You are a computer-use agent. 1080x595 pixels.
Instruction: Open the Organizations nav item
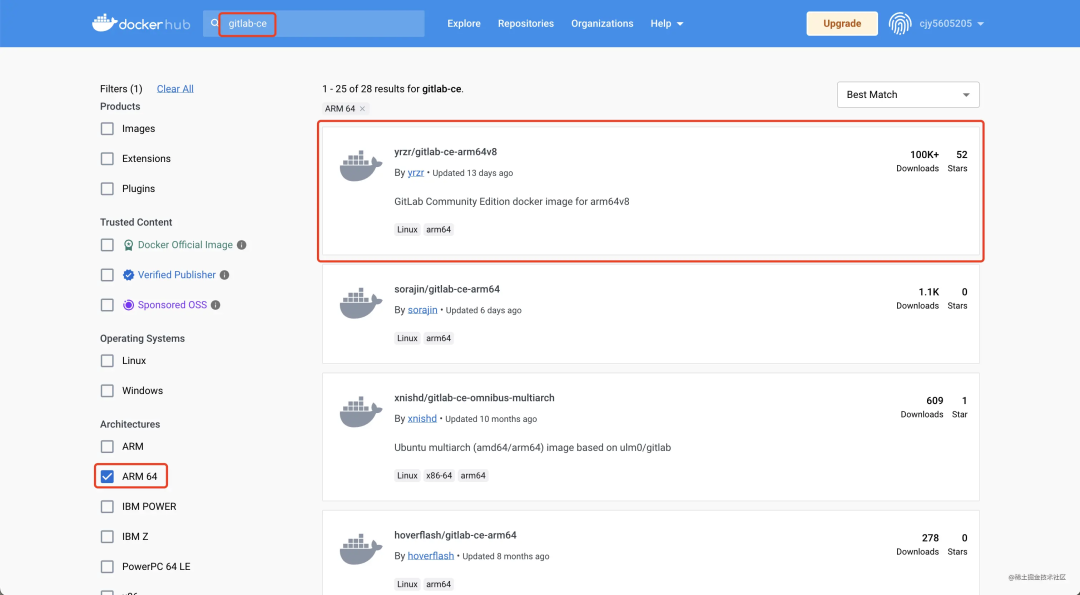point(602,23)
